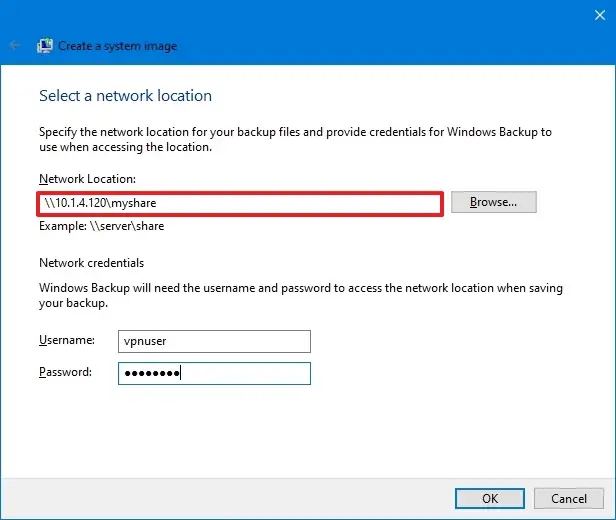Click the empty area beside the Password field
Screen dimensions: 616x520
point(450,373)
